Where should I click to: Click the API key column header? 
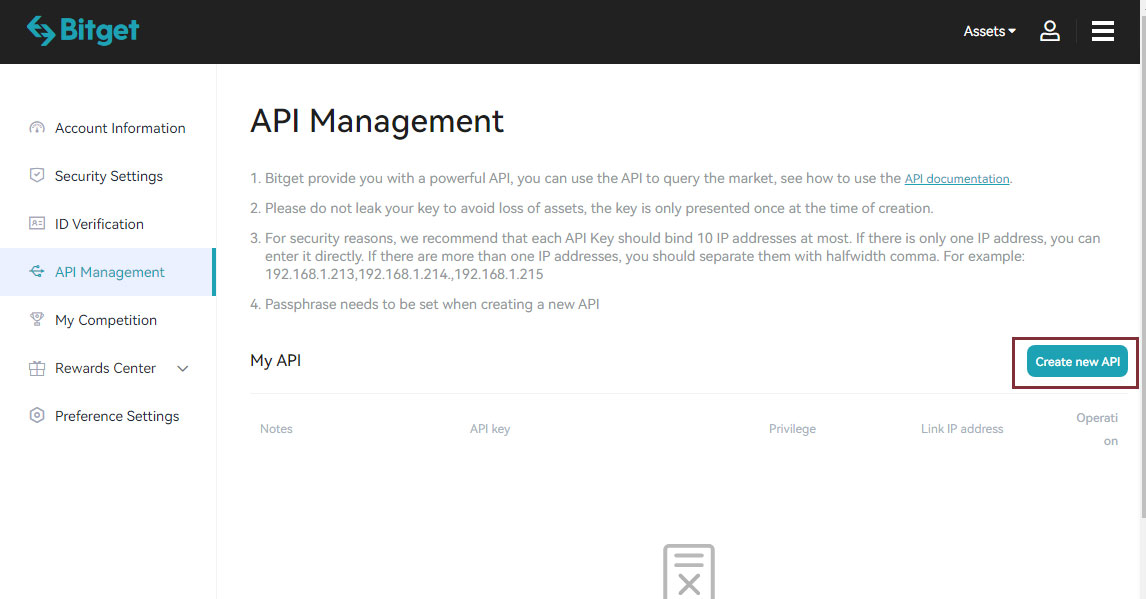(490, 429)
